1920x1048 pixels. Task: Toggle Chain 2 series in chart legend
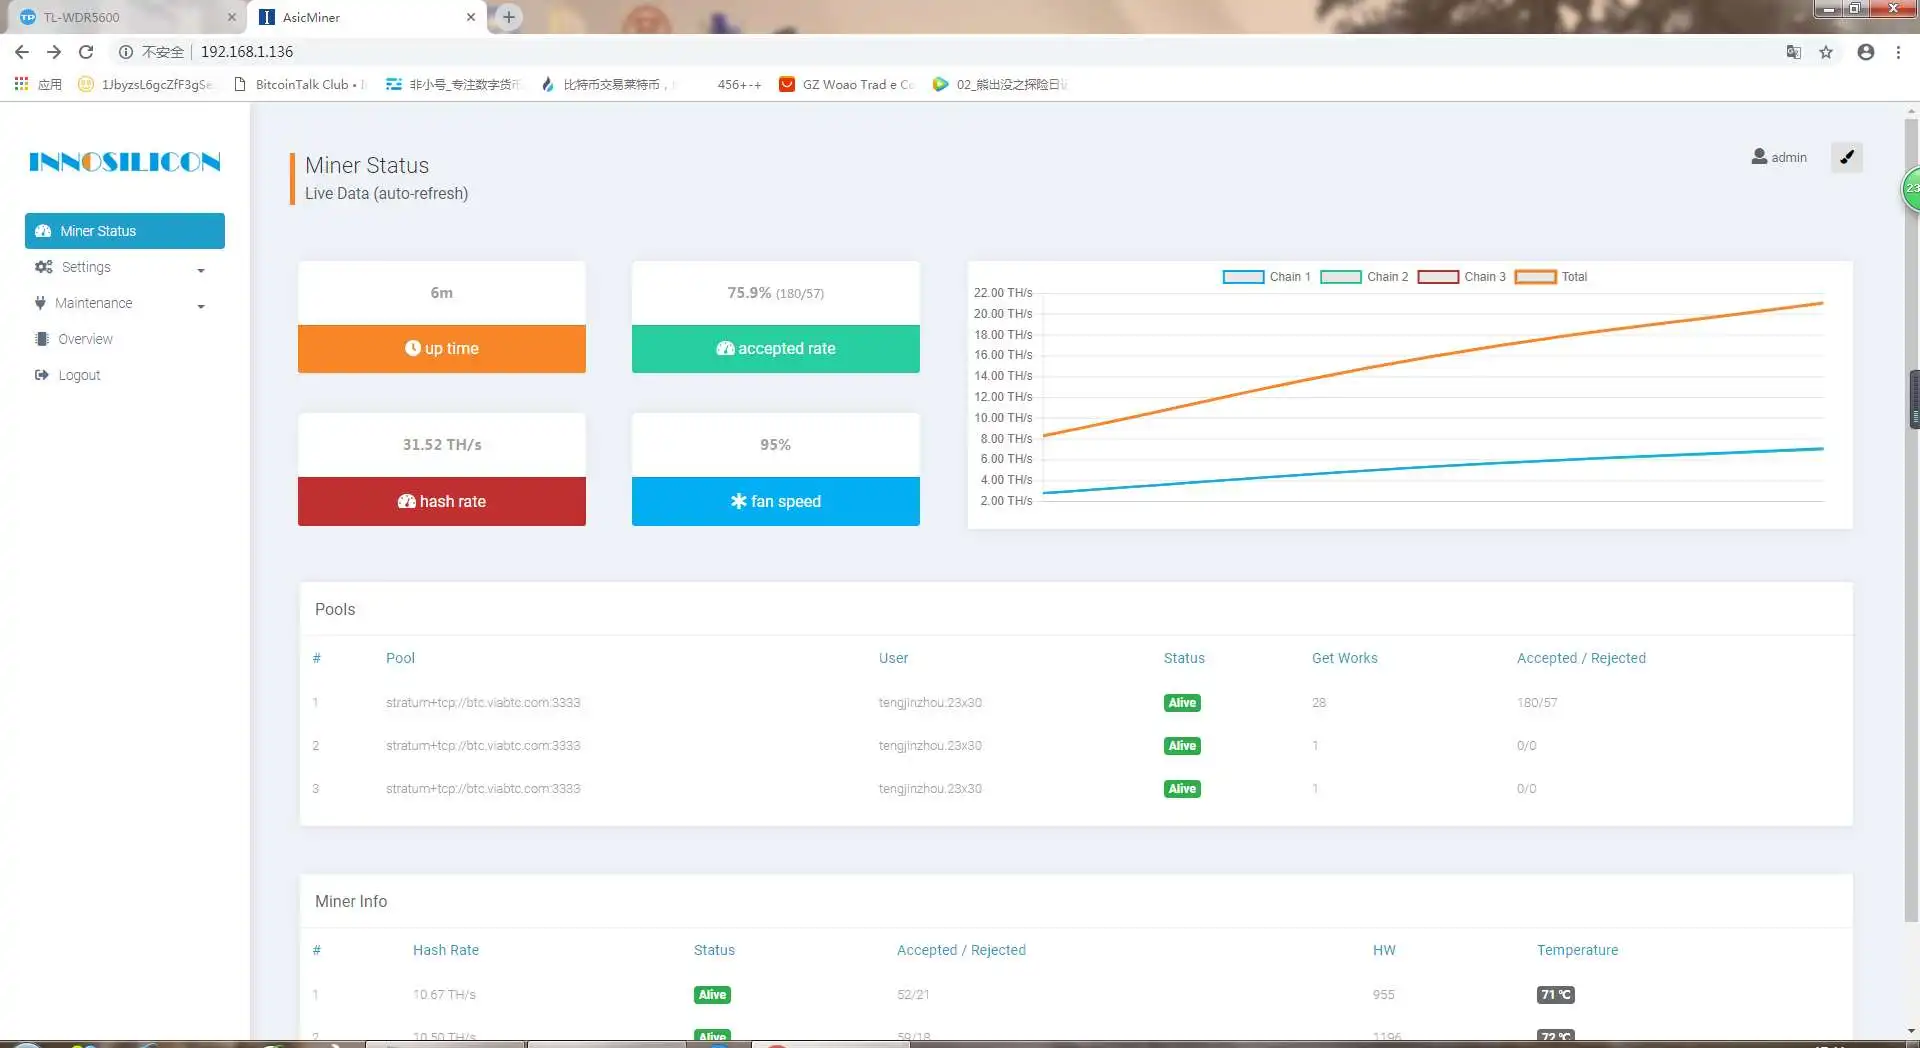tap(1364, 277)
